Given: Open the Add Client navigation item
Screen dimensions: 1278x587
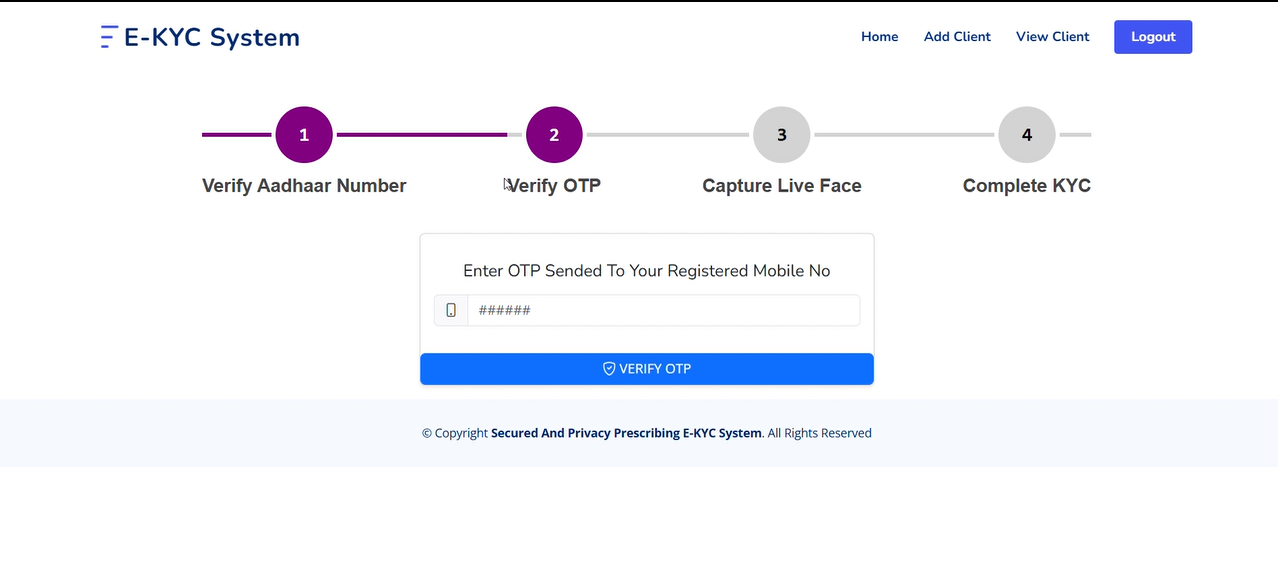Looking at the screenshot, I should click(x=957, y=36).
